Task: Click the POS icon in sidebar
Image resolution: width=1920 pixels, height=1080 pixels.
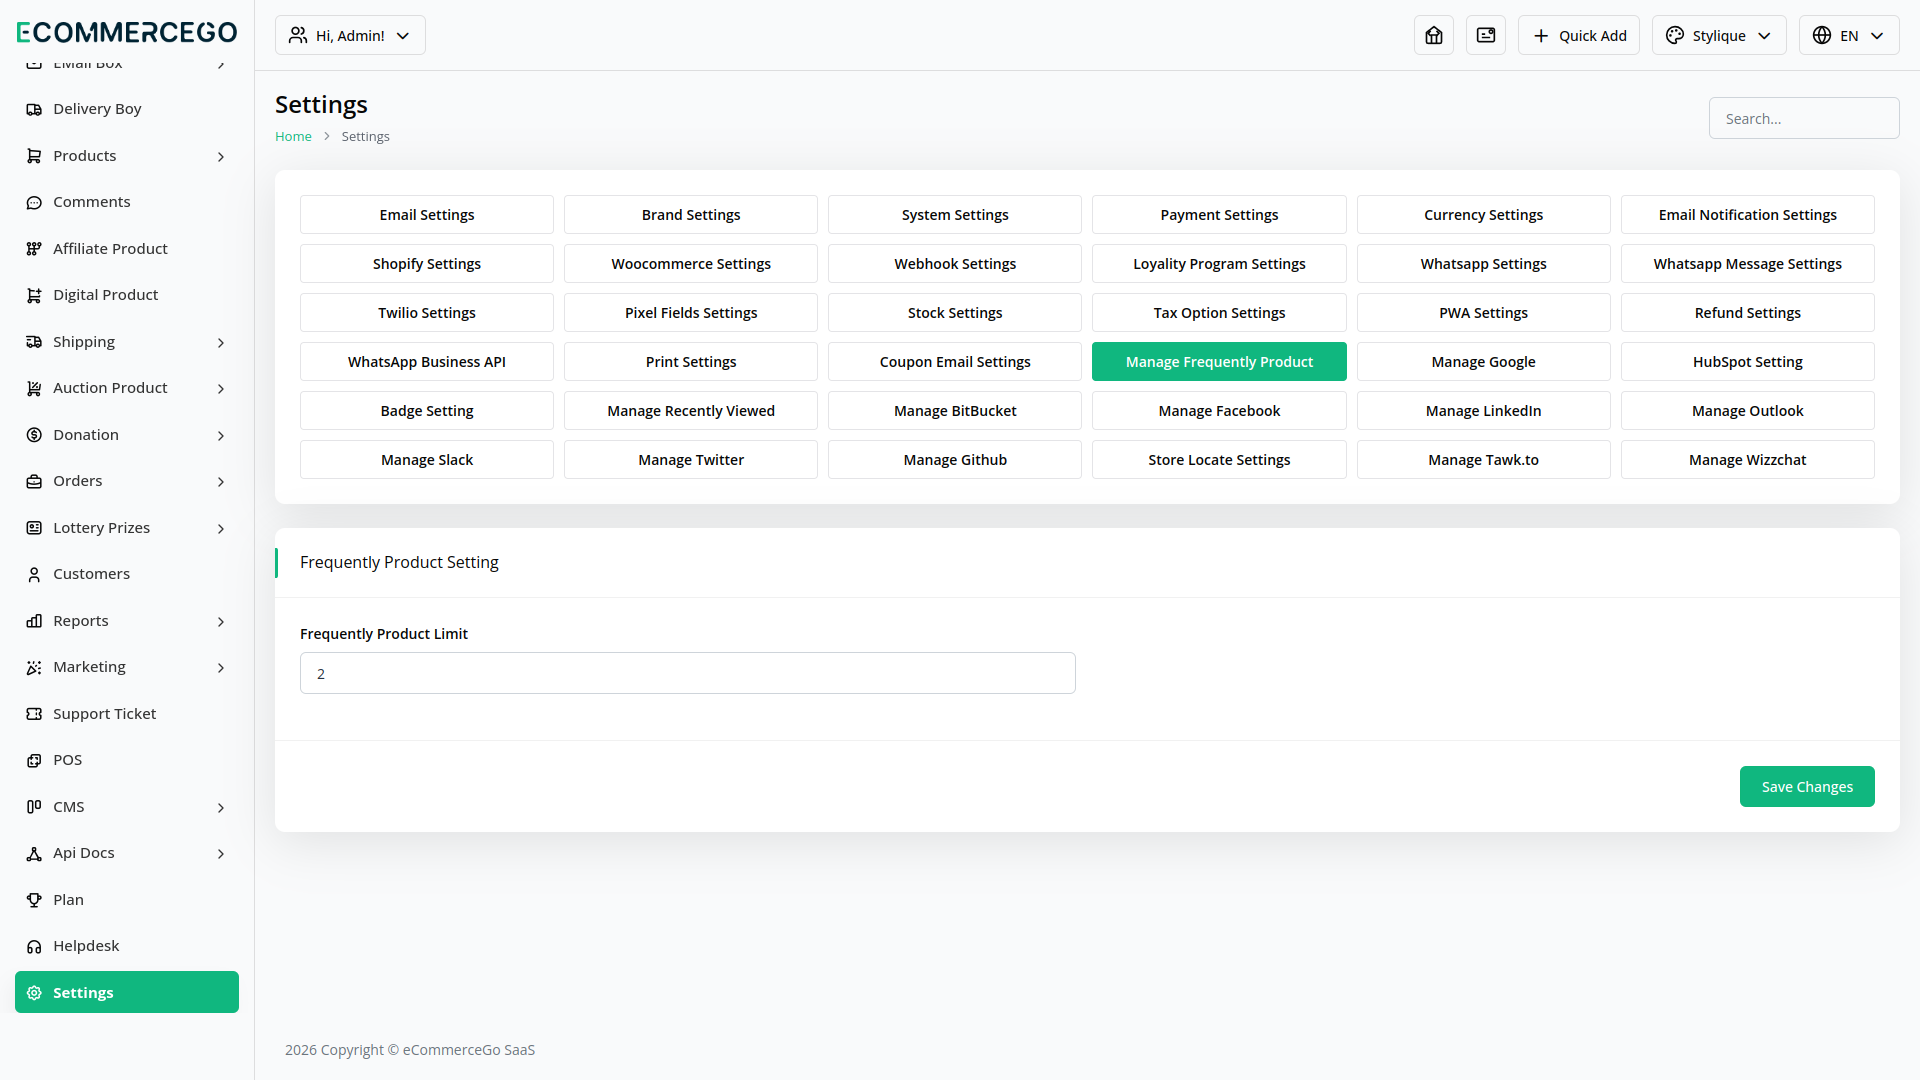Action: coord(34,760)
